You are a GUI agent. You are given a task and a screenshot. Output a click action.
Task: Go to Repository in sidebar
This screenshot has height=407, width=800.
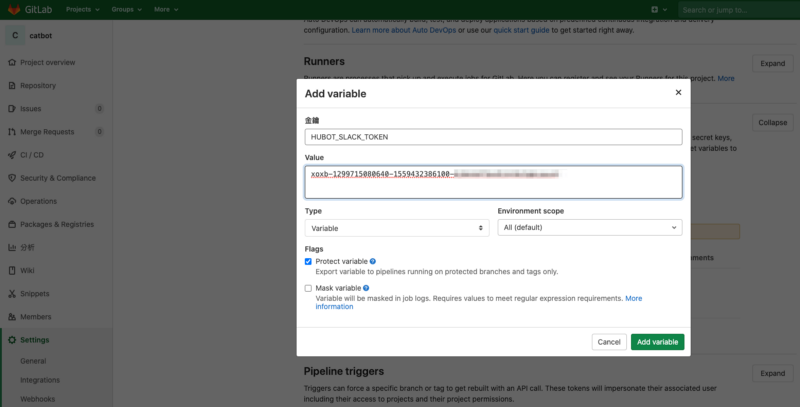point(38,85)
